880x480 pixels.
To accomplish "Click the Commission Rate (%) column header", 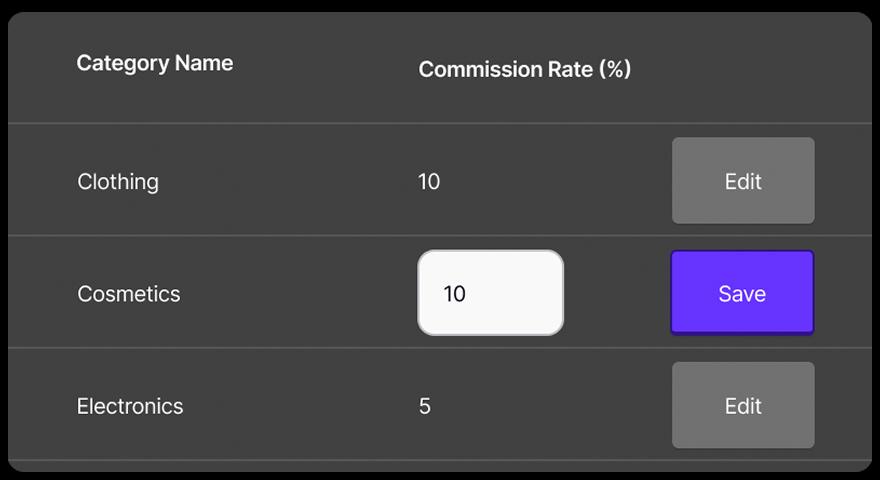I will tap(524, 69).
